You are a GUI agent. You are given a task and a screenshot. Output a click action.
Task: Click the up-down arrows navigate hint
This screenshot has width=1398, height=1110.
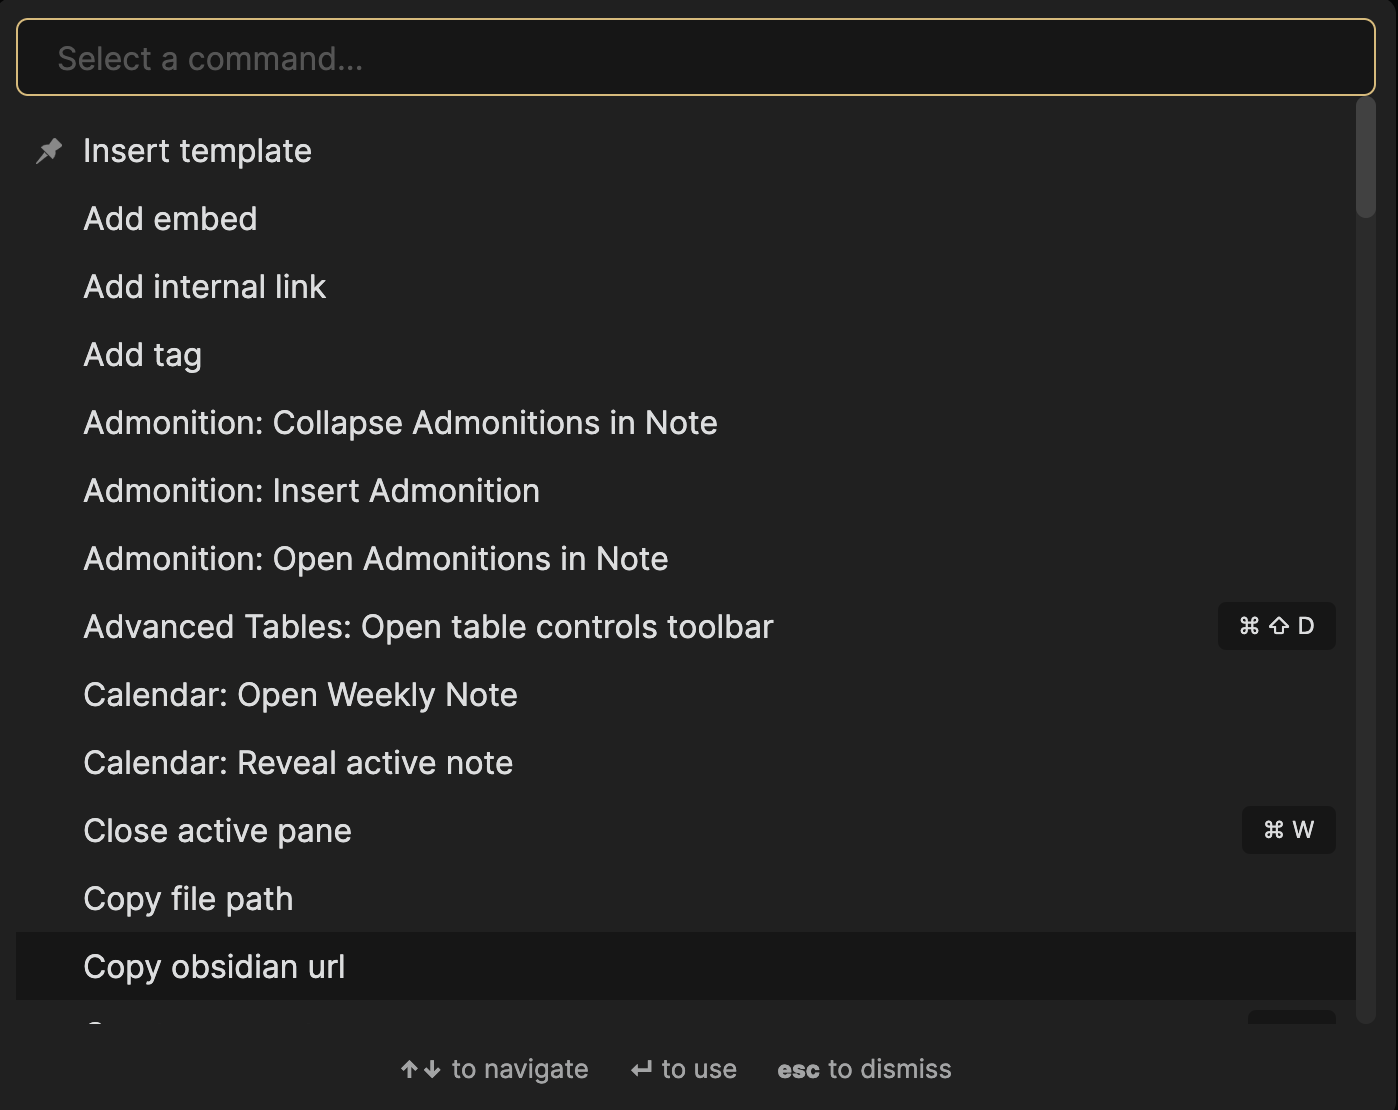494,1069
